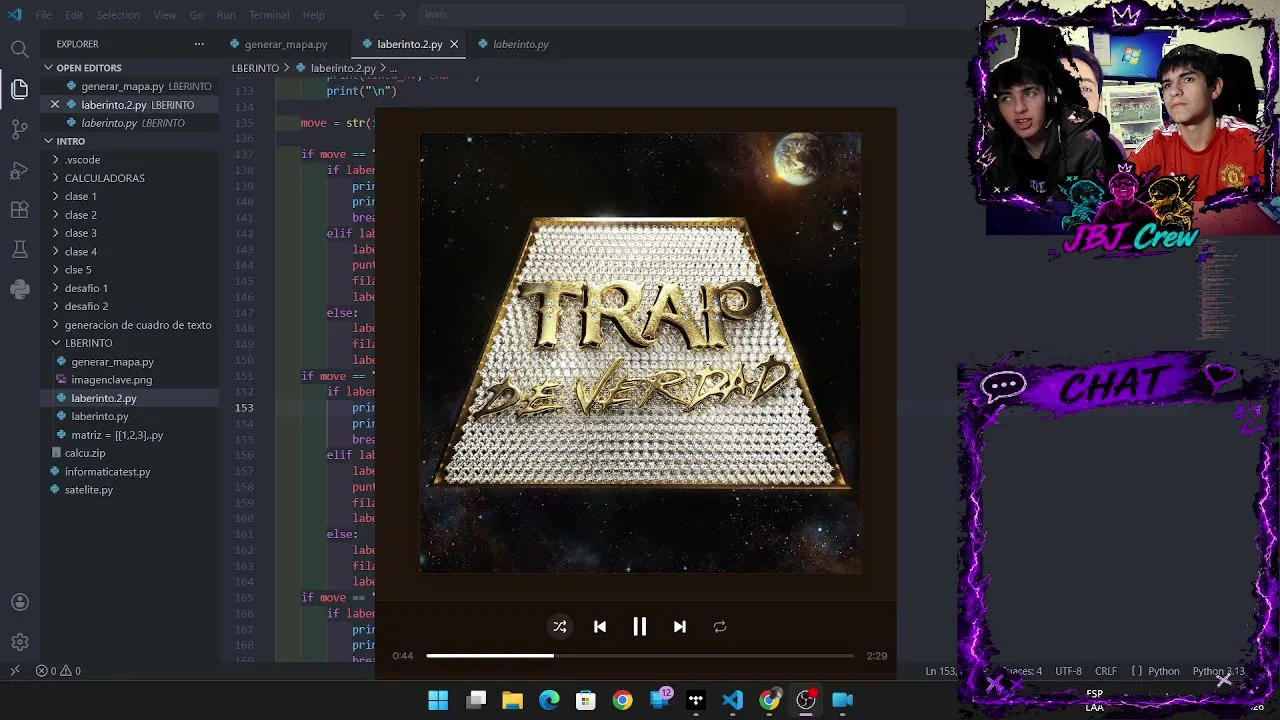Expand the clase 3 folder
This screenshot has height=720, width=1280.
pyautogui.click(x=130, y=233)
